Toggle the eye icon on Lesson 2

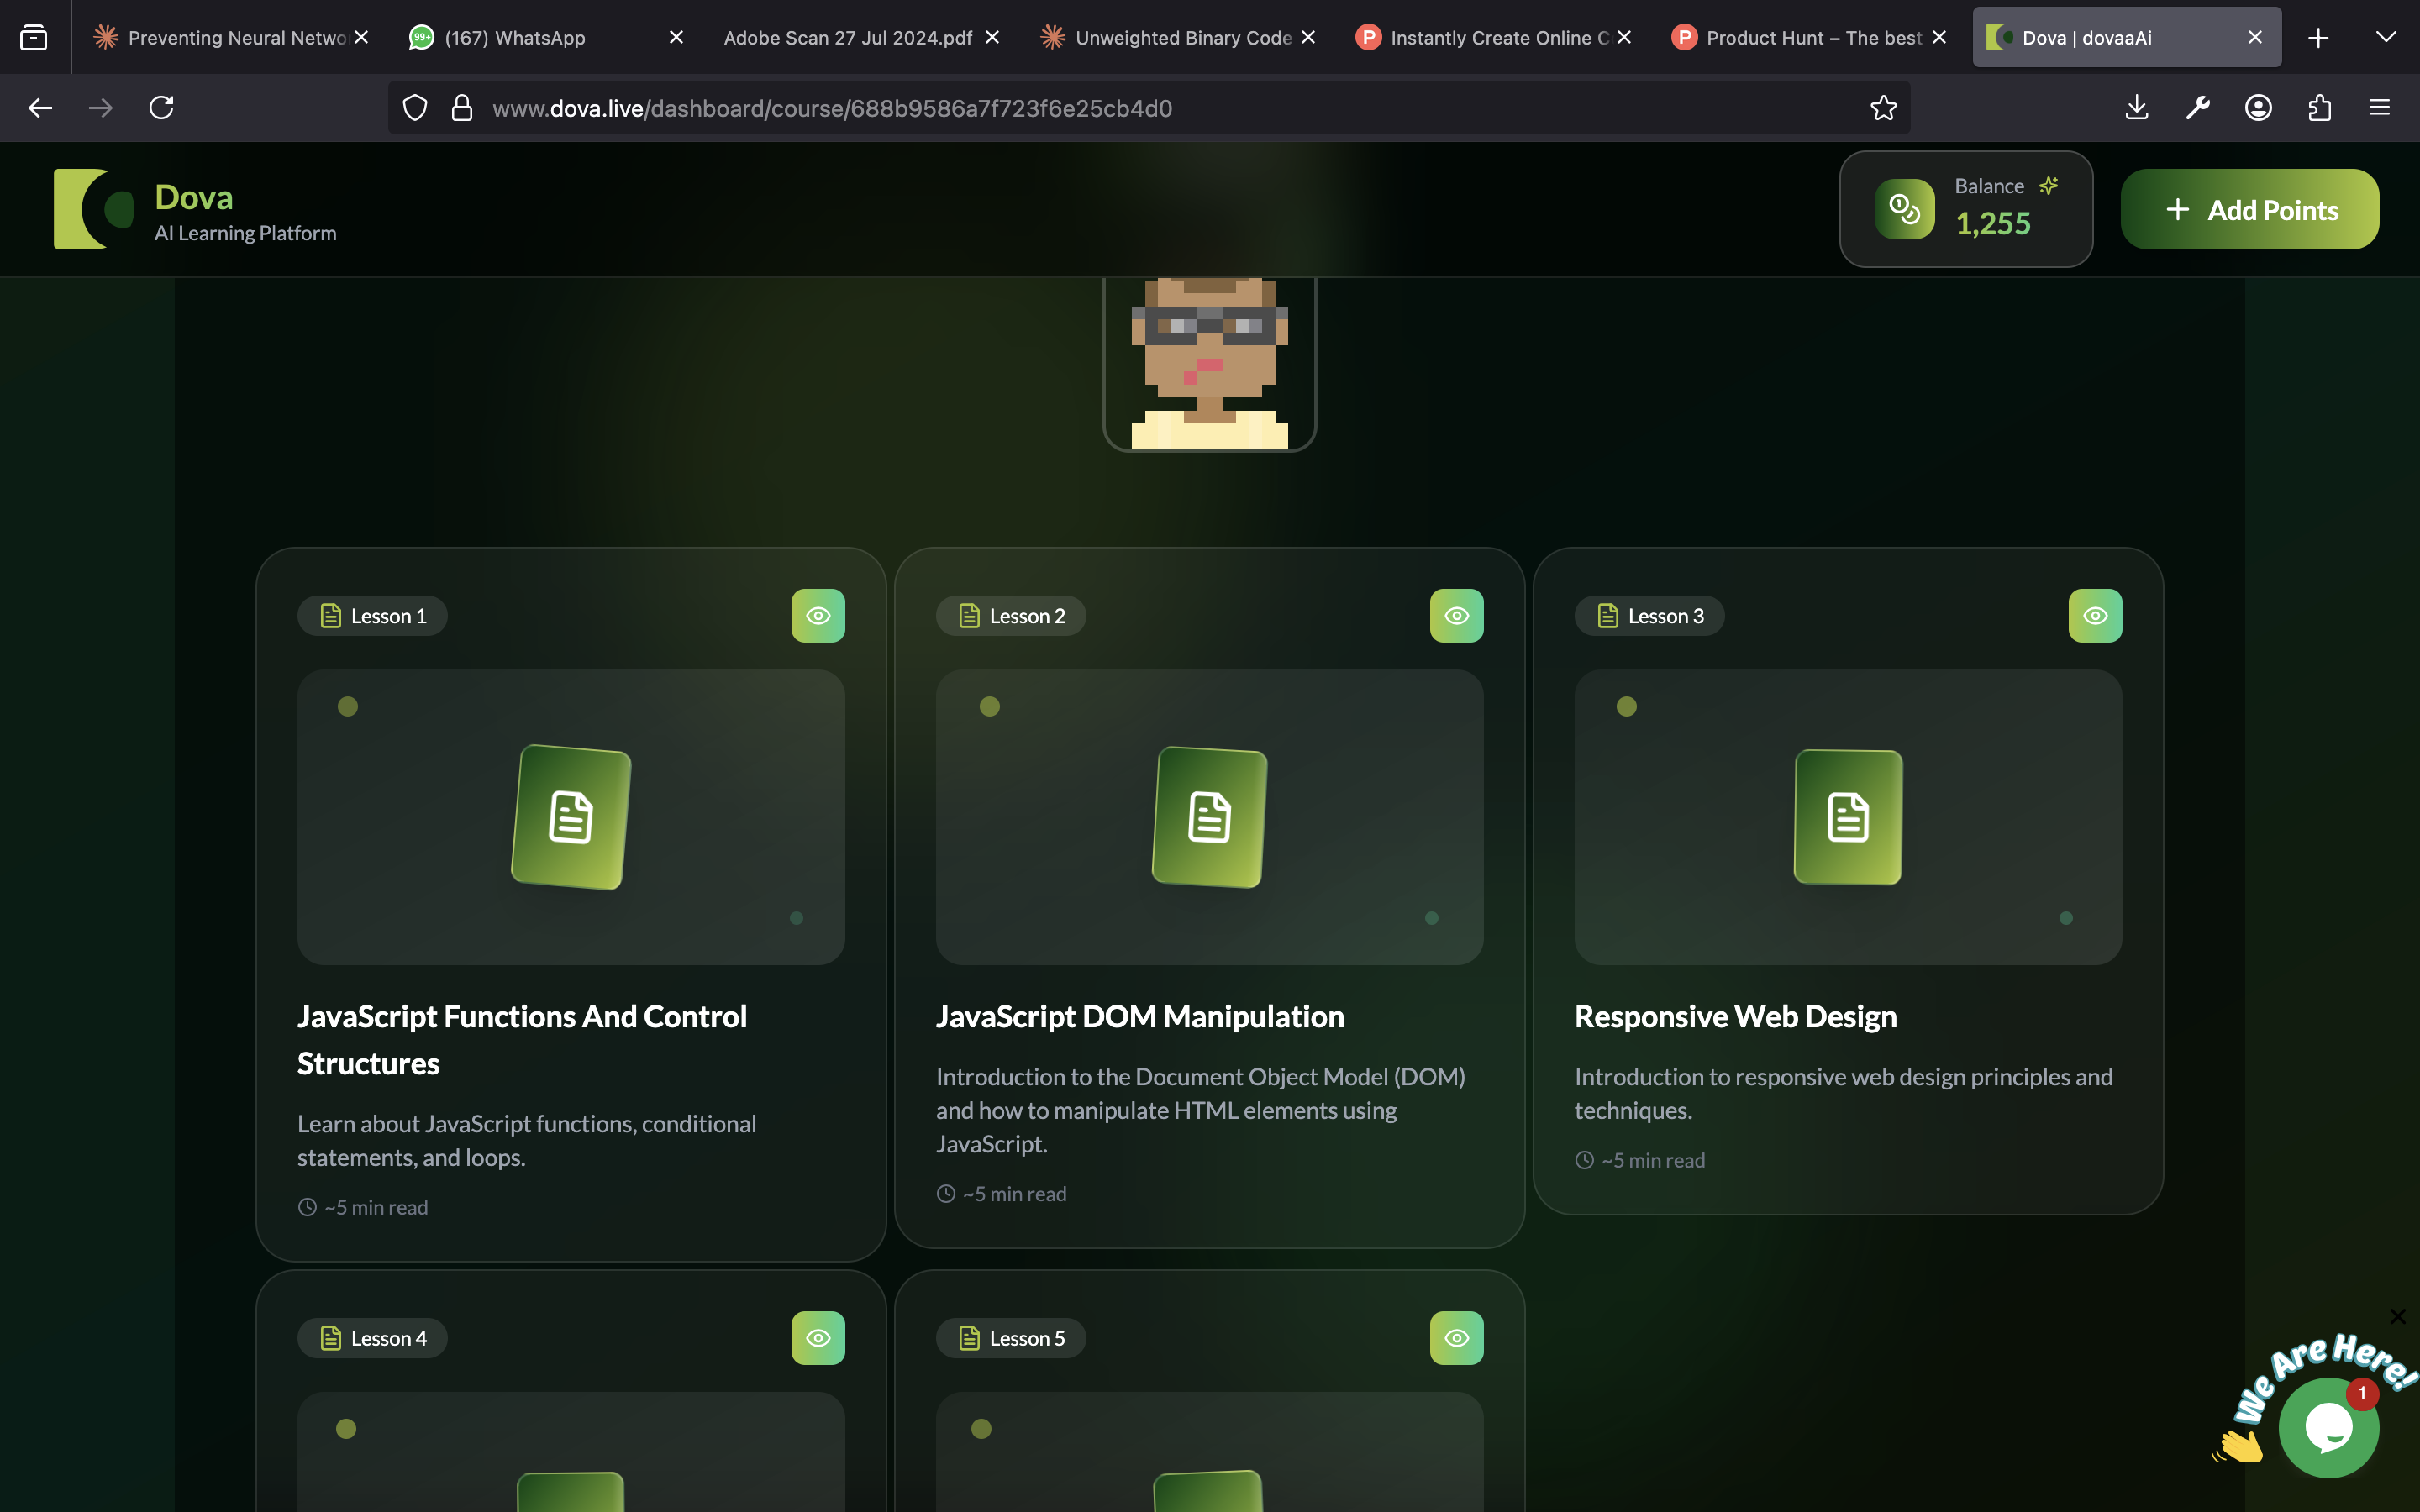click(x=1456, y=616)
